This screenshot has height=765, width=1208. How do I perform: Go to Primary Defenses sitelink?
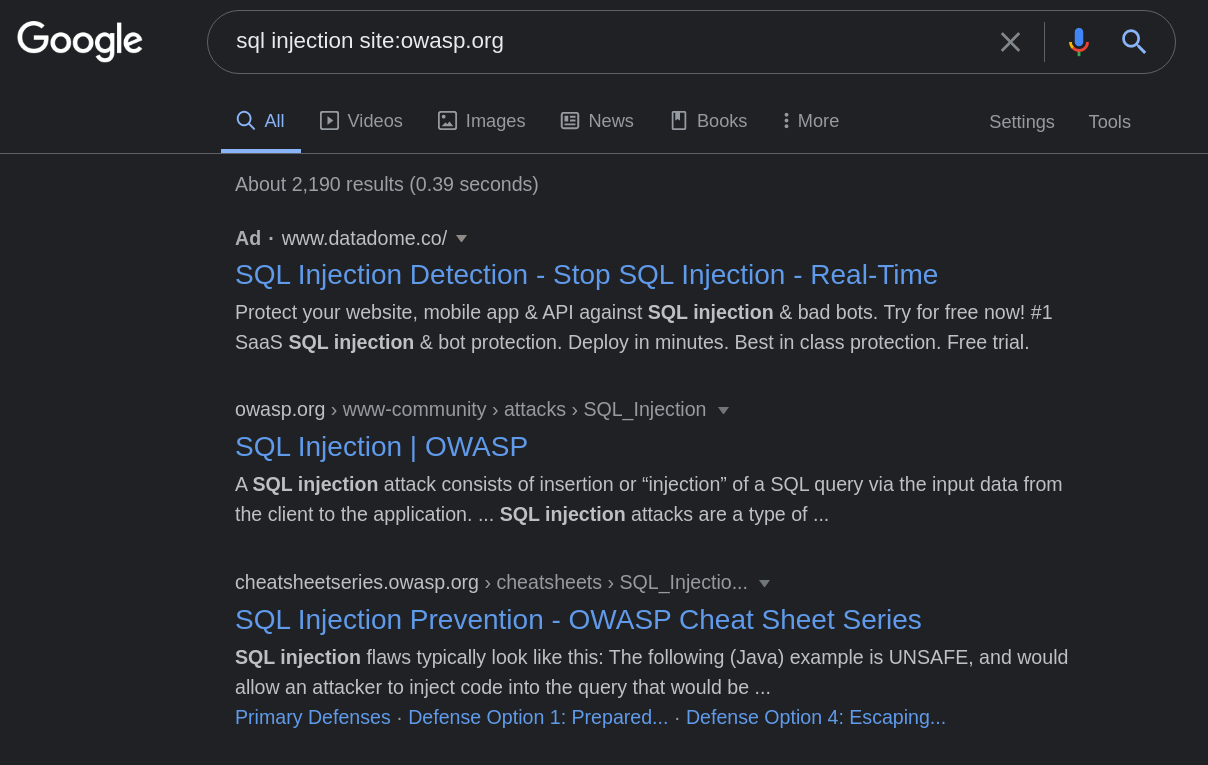[312, 718]
